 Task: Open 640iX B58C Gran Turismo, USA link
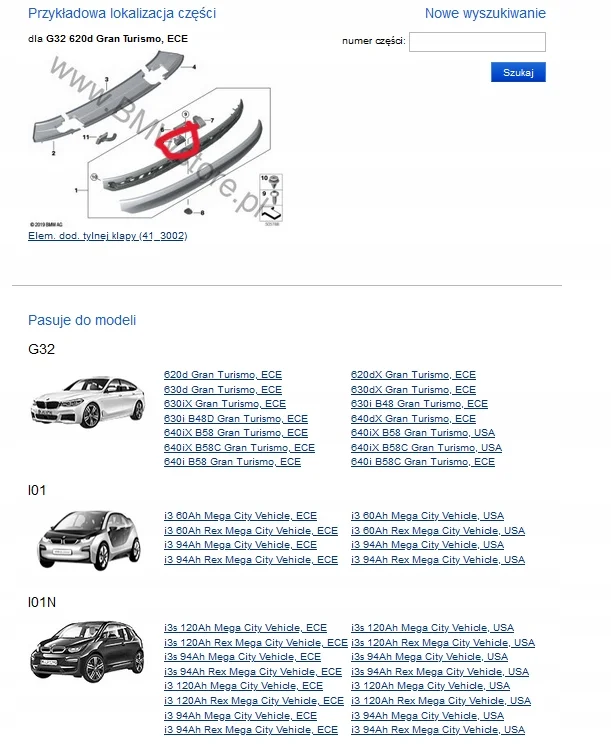click(x=426, y=448)
